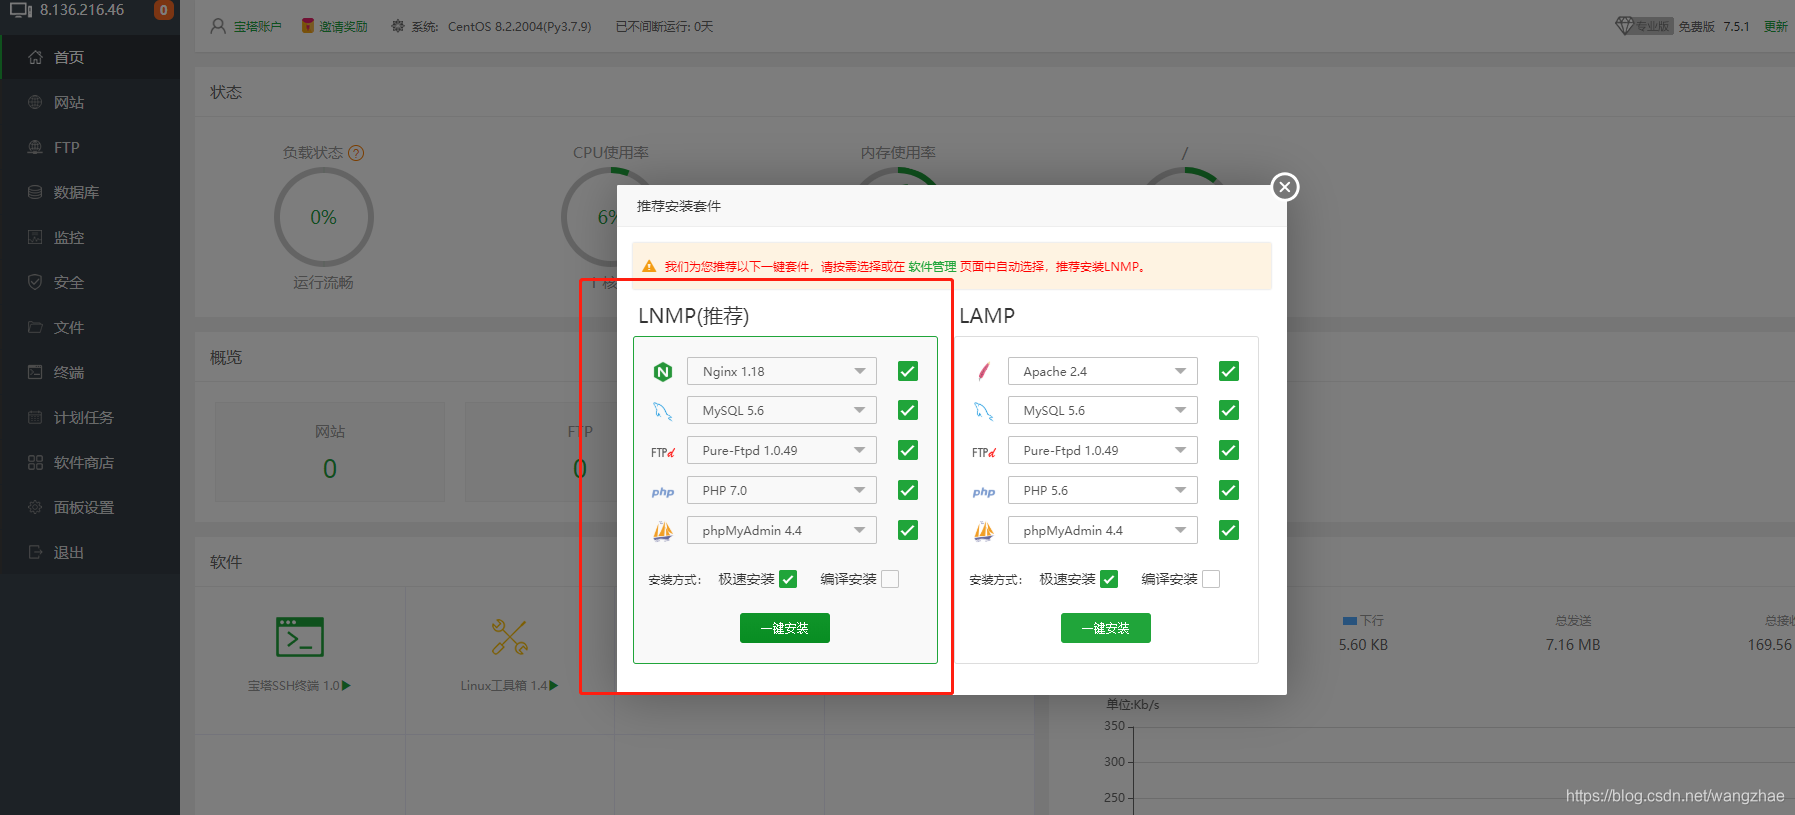Open 网站 websites in sidebar
Screen dimensions: 1795x815
pyautogui.click(x=90, y=102)
